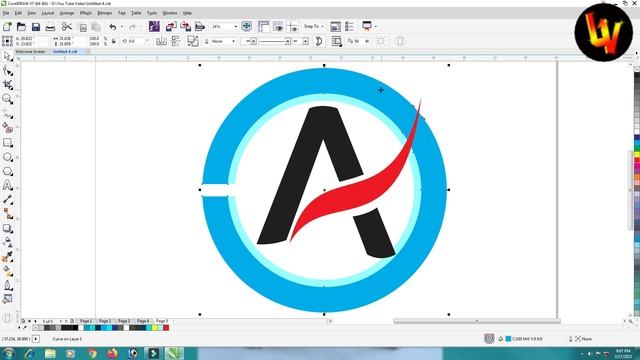Save the current document
The width and height of the screenshot is (640, 360).
(36, 27)
